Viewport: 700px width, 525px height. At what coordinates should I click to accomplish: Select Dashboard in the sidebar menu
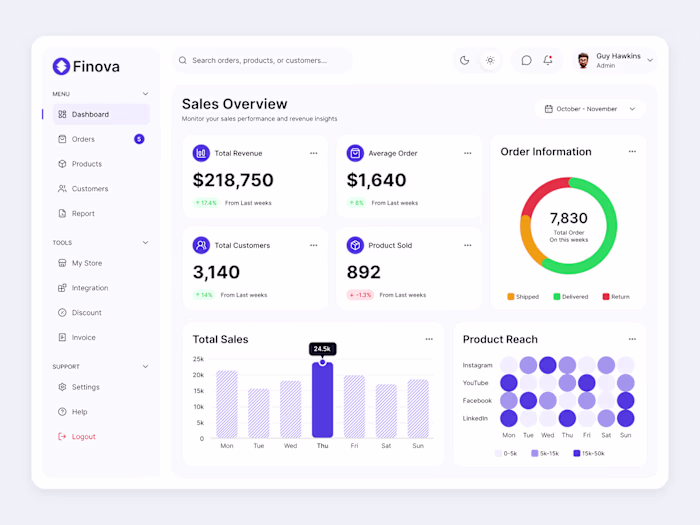click(101, 114)
